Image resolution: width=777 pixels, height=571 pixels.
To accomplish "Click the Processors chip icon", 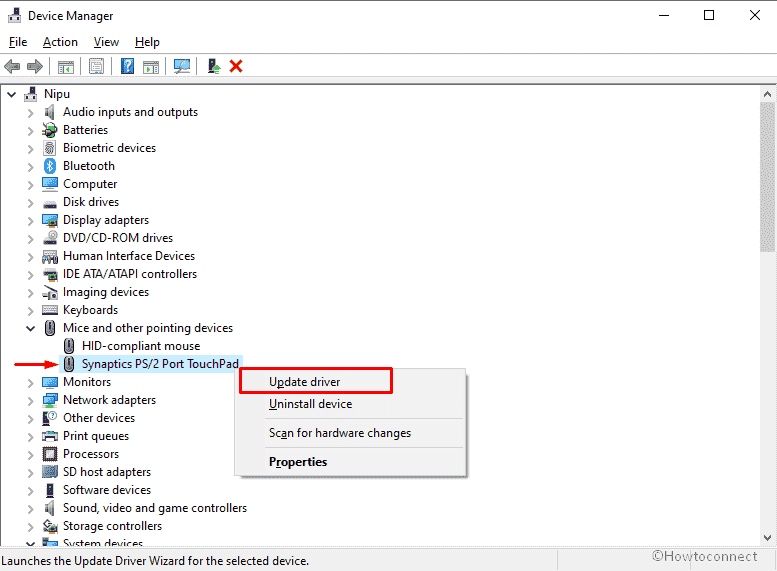I will point(50,454).
